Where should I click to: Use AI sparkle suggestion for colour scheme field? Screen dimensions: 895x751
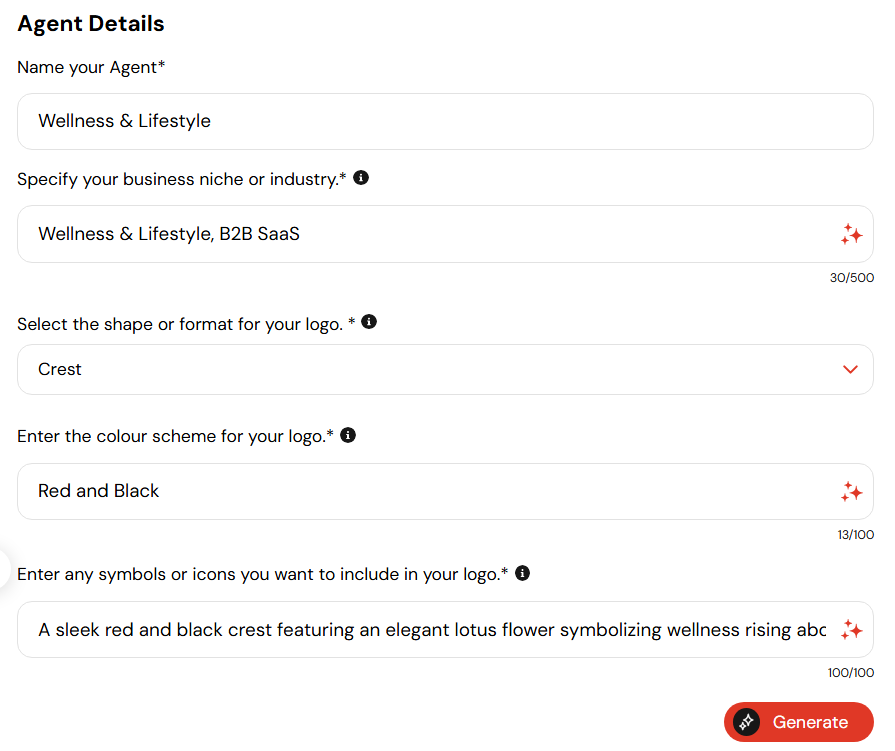[x=851, y=491]
